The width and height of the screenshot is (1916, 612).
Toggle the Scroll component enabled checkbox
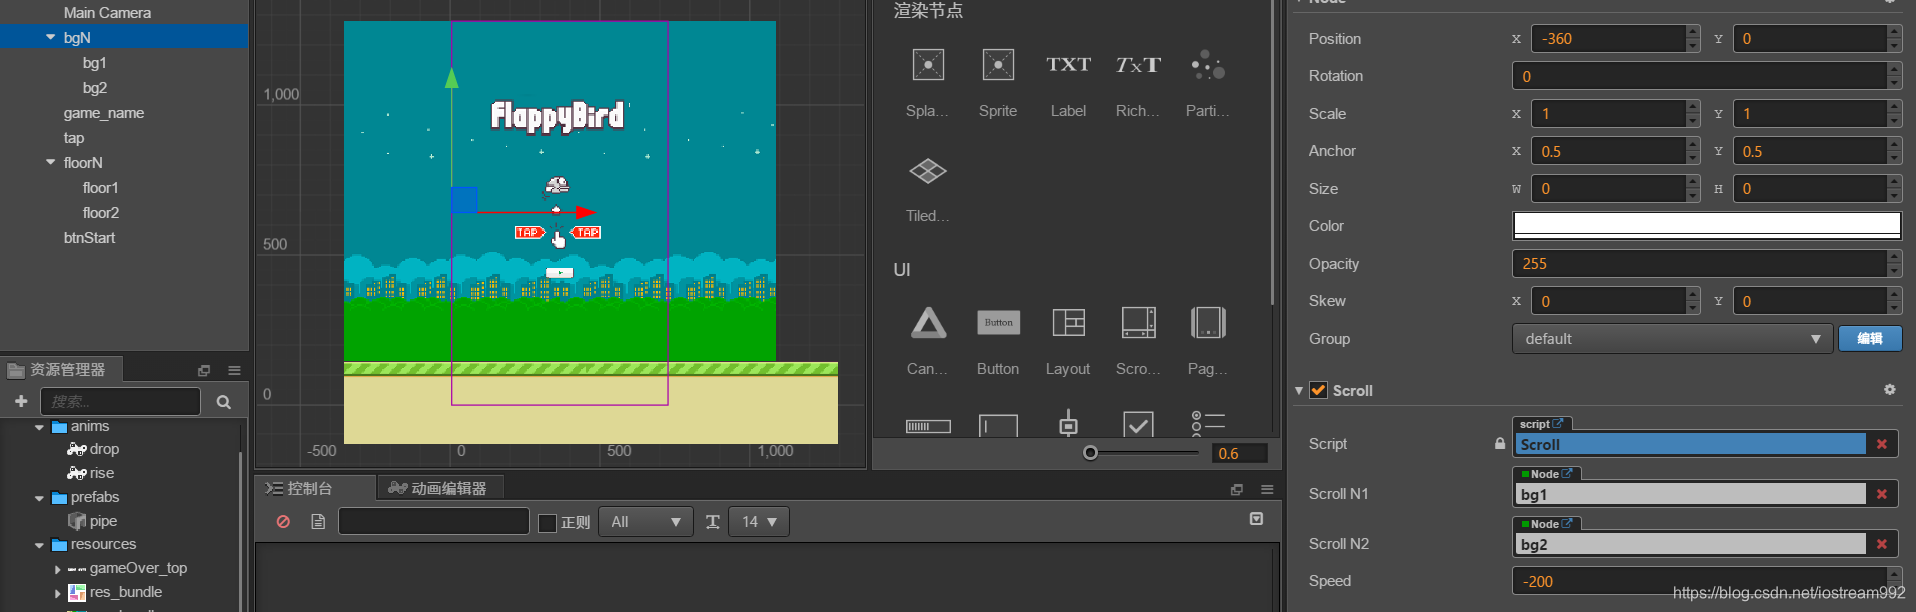click(1319, 390)
